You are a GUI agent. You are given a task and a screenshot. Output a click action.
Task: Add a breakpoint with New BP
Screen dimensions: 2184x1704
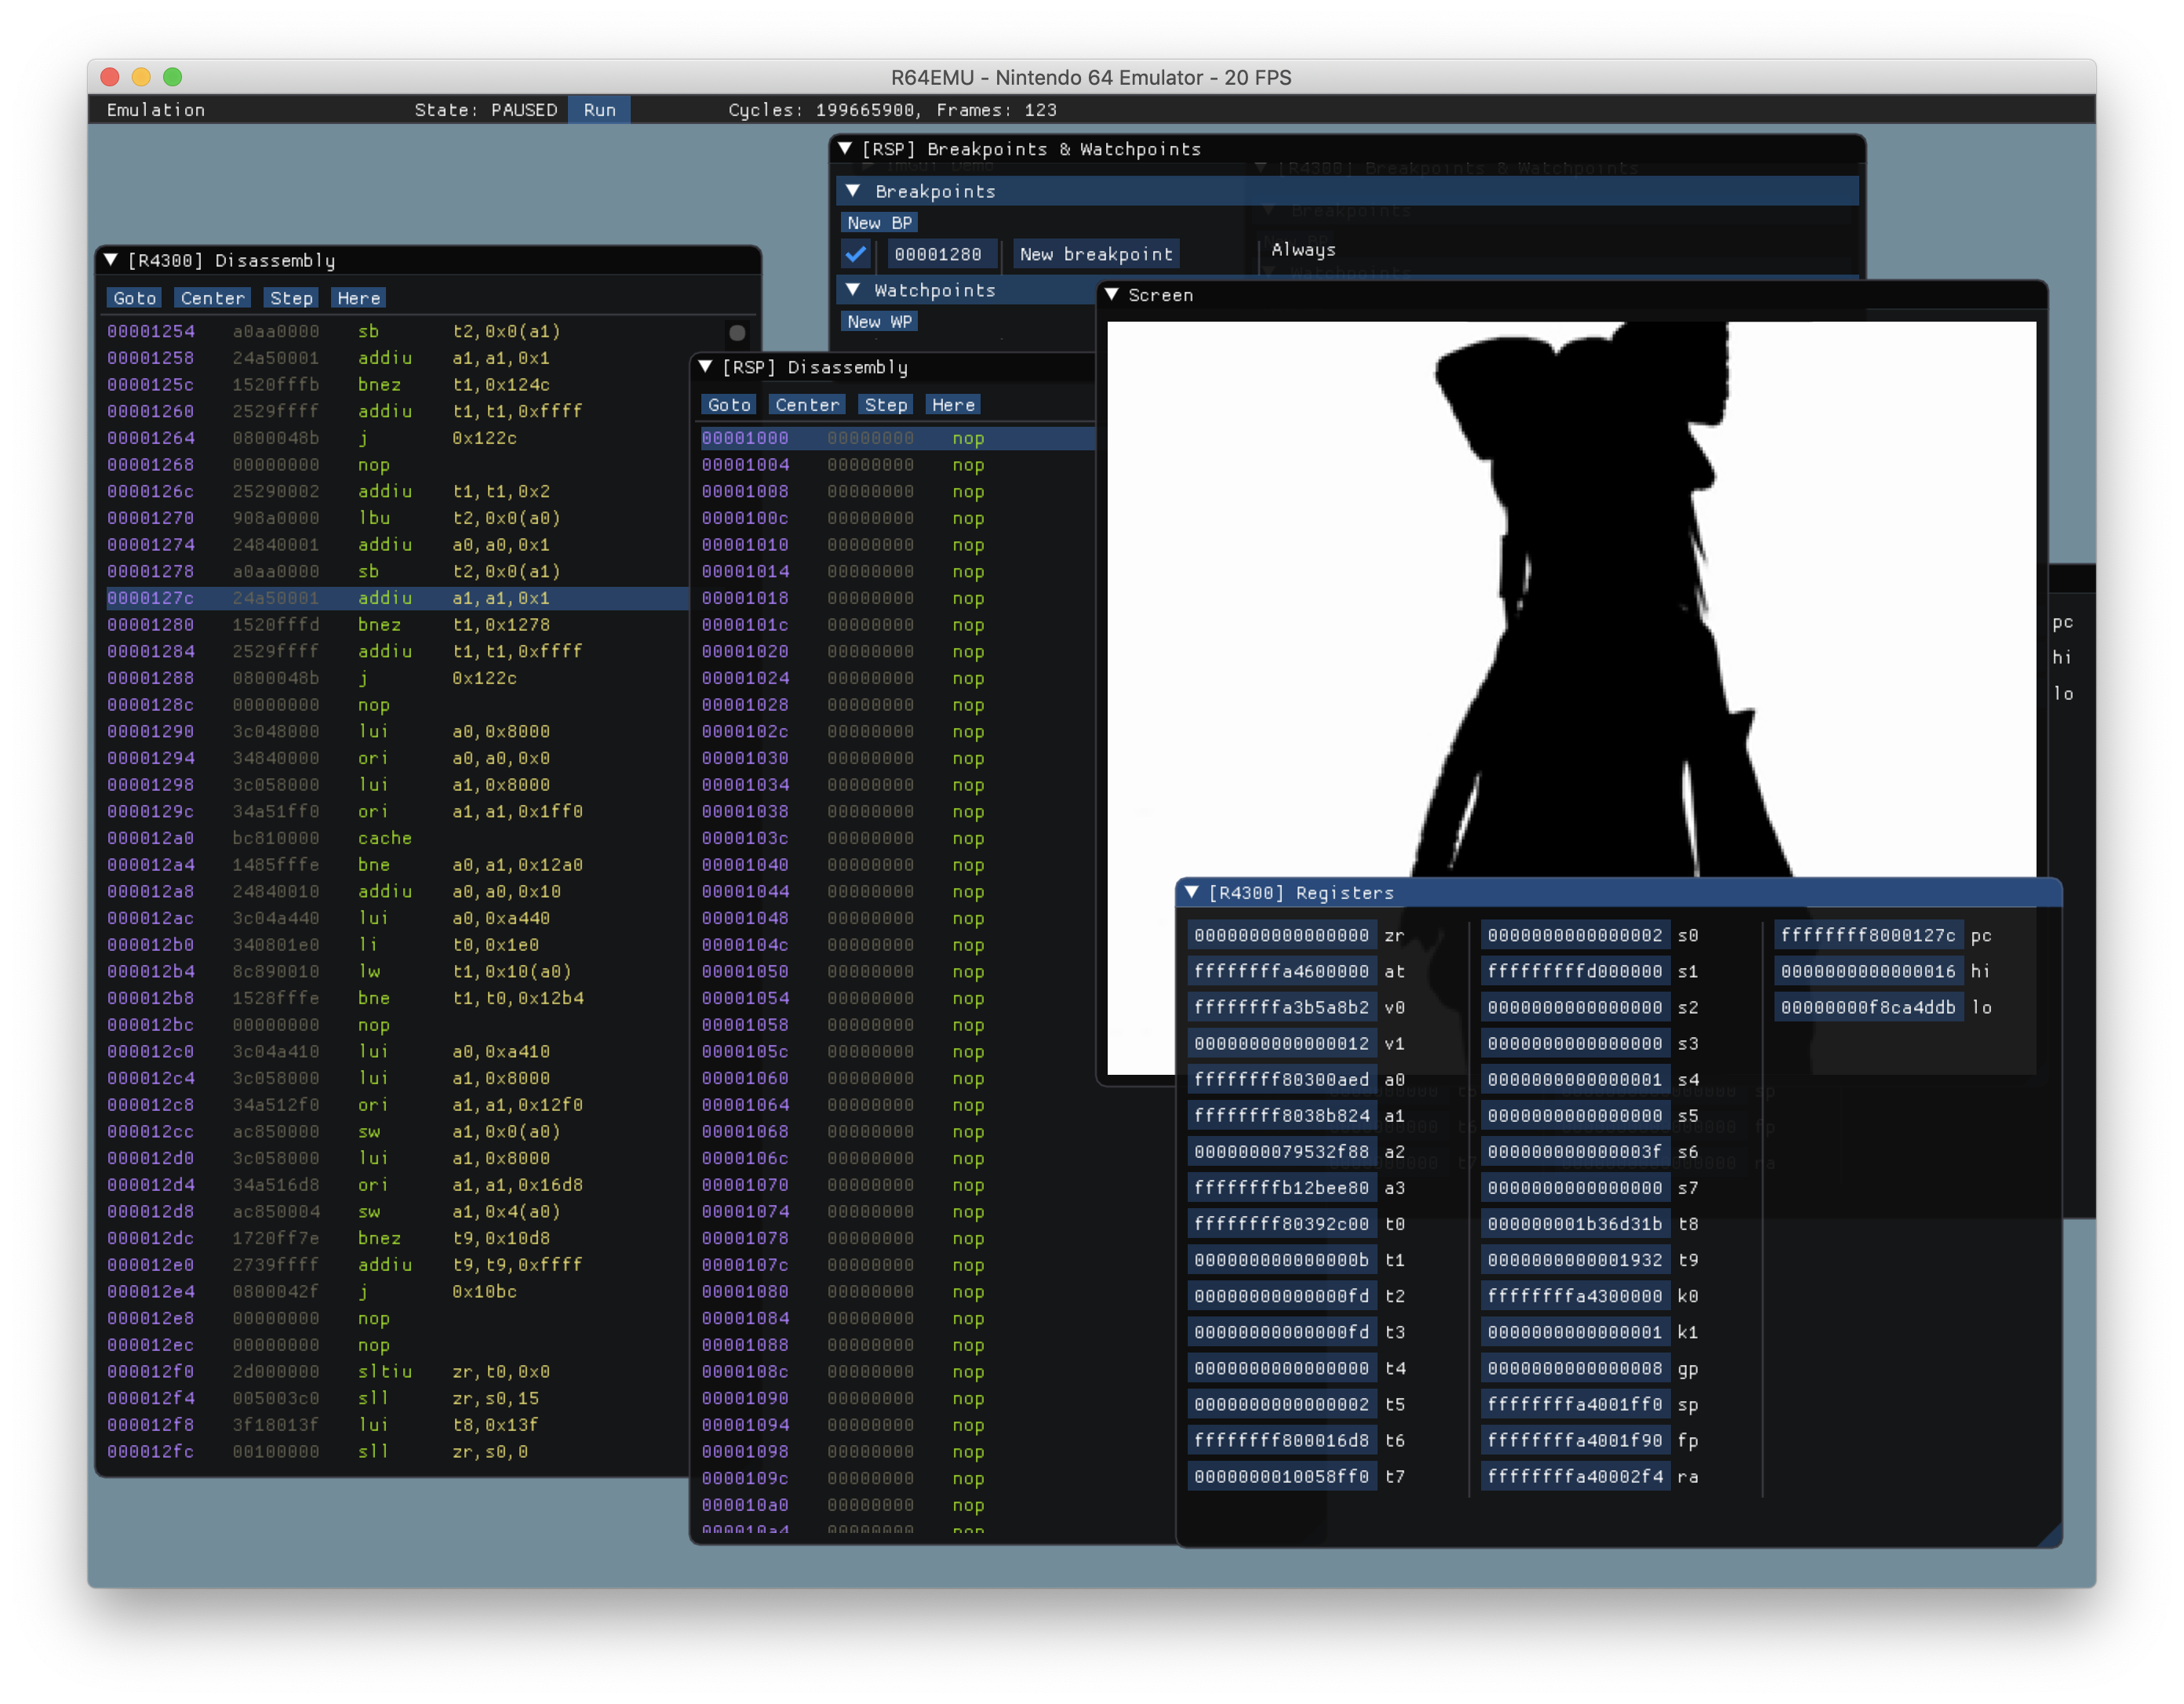(x=878, y=223)
